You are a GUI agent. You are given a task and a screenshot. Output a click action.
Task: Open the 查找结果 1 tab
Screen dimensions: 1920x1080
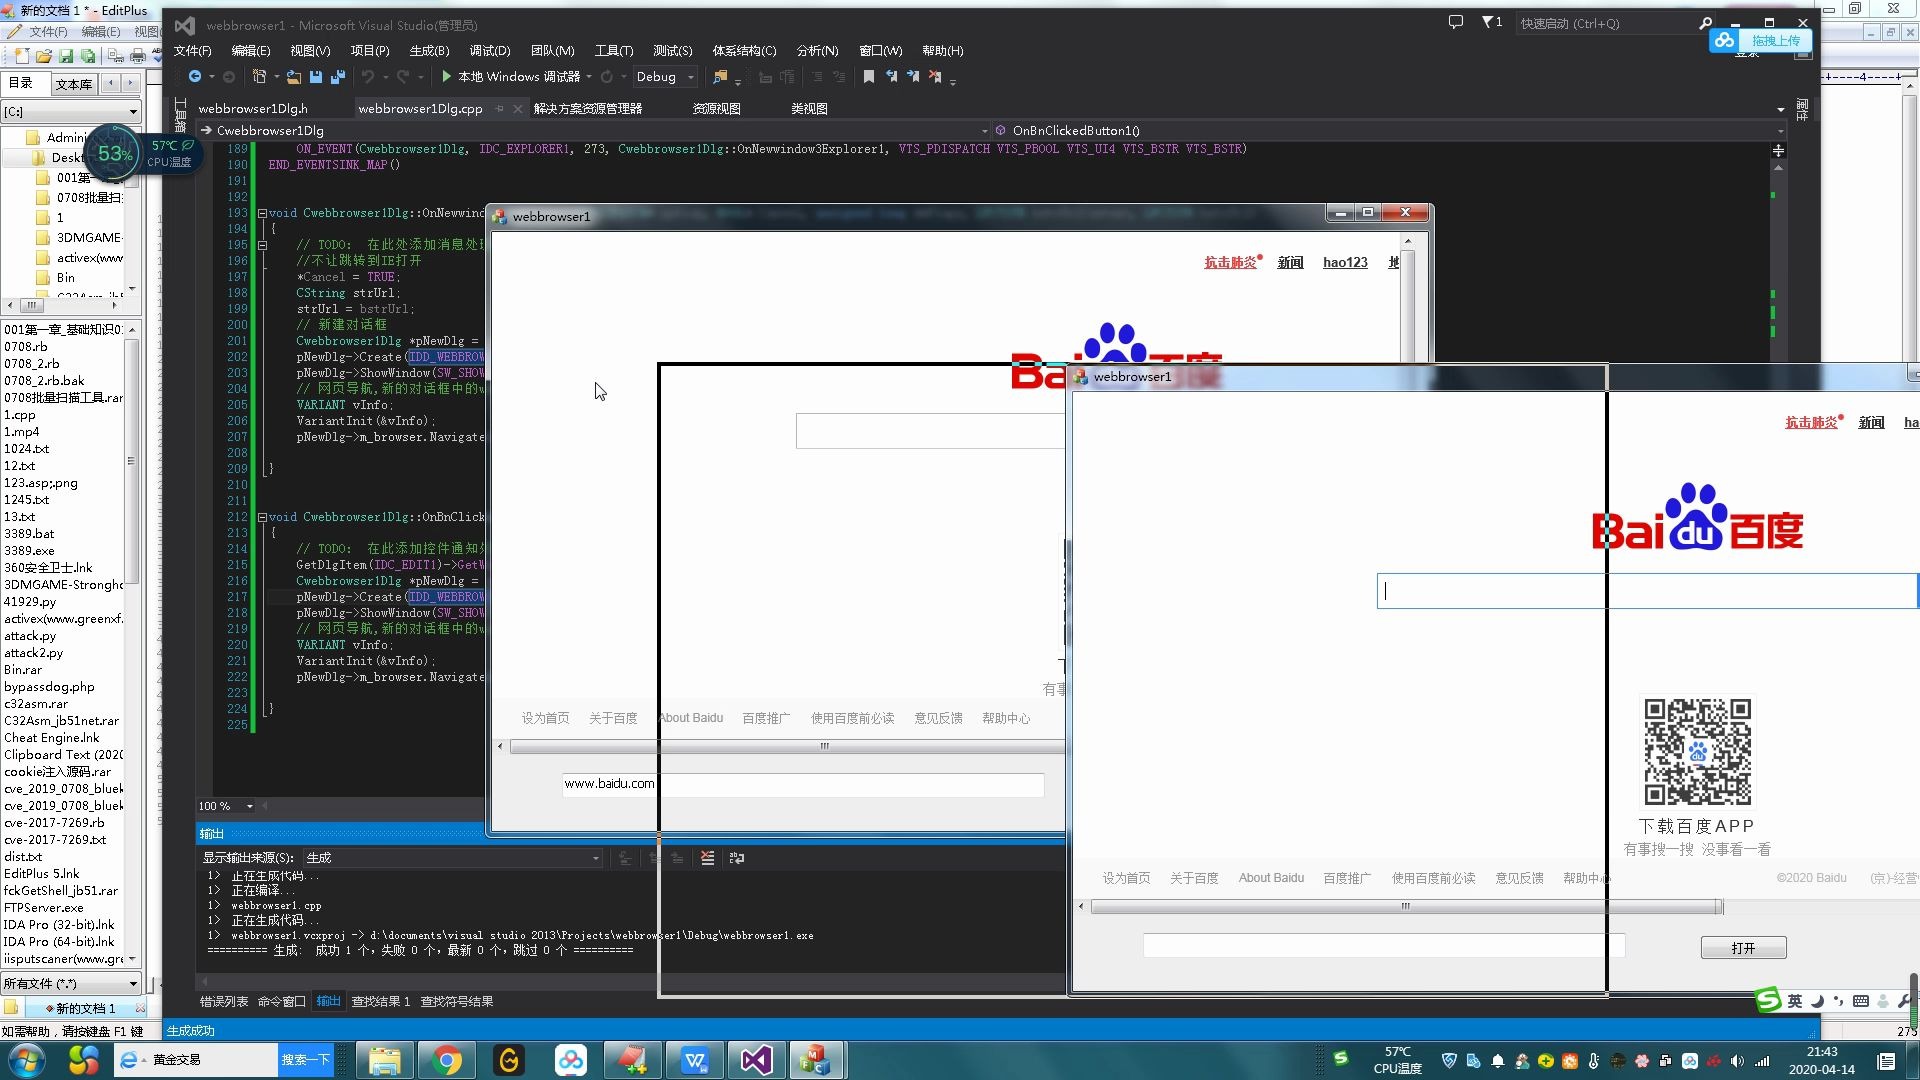pyautogui.click(x=380, y=1001)
